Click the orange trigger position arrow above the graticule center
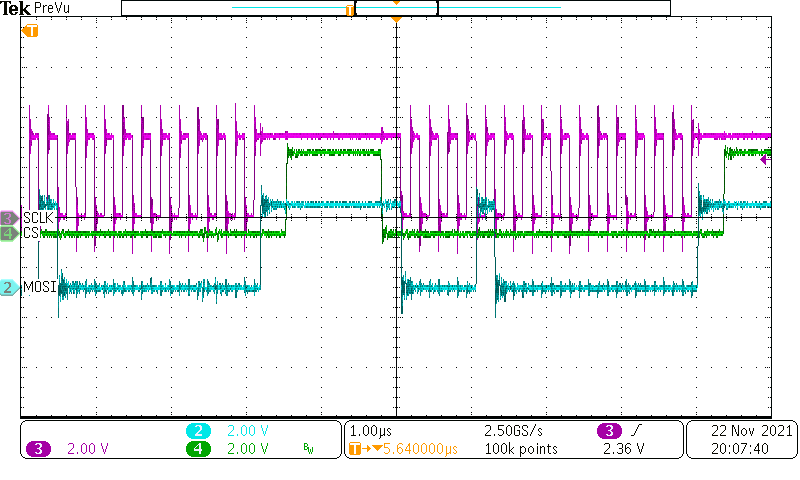The height and width of the screenshot is (480, 800). click(x=396, y=19)
